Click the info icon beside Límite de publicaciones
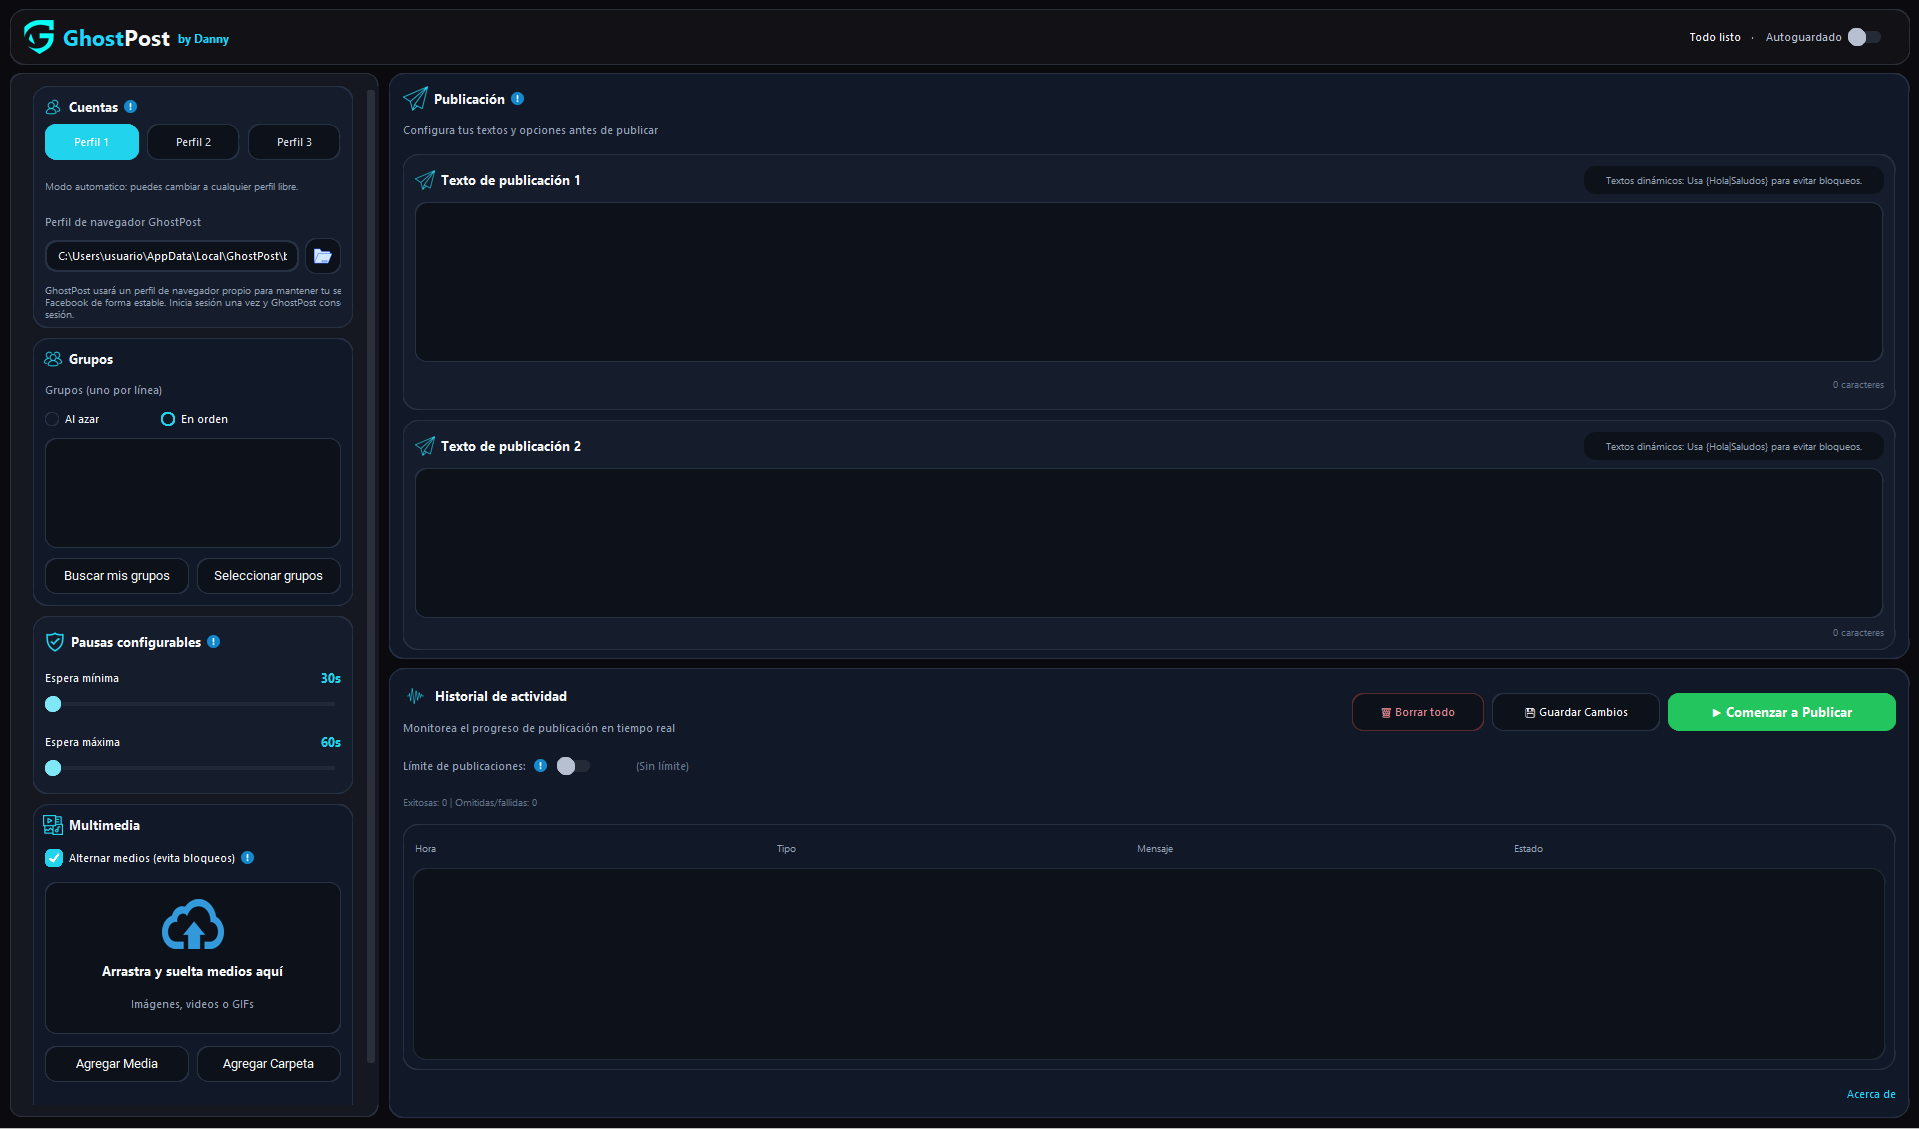Image resolution: width=1919 pixels, height=1129 pixels. [541, 766]
